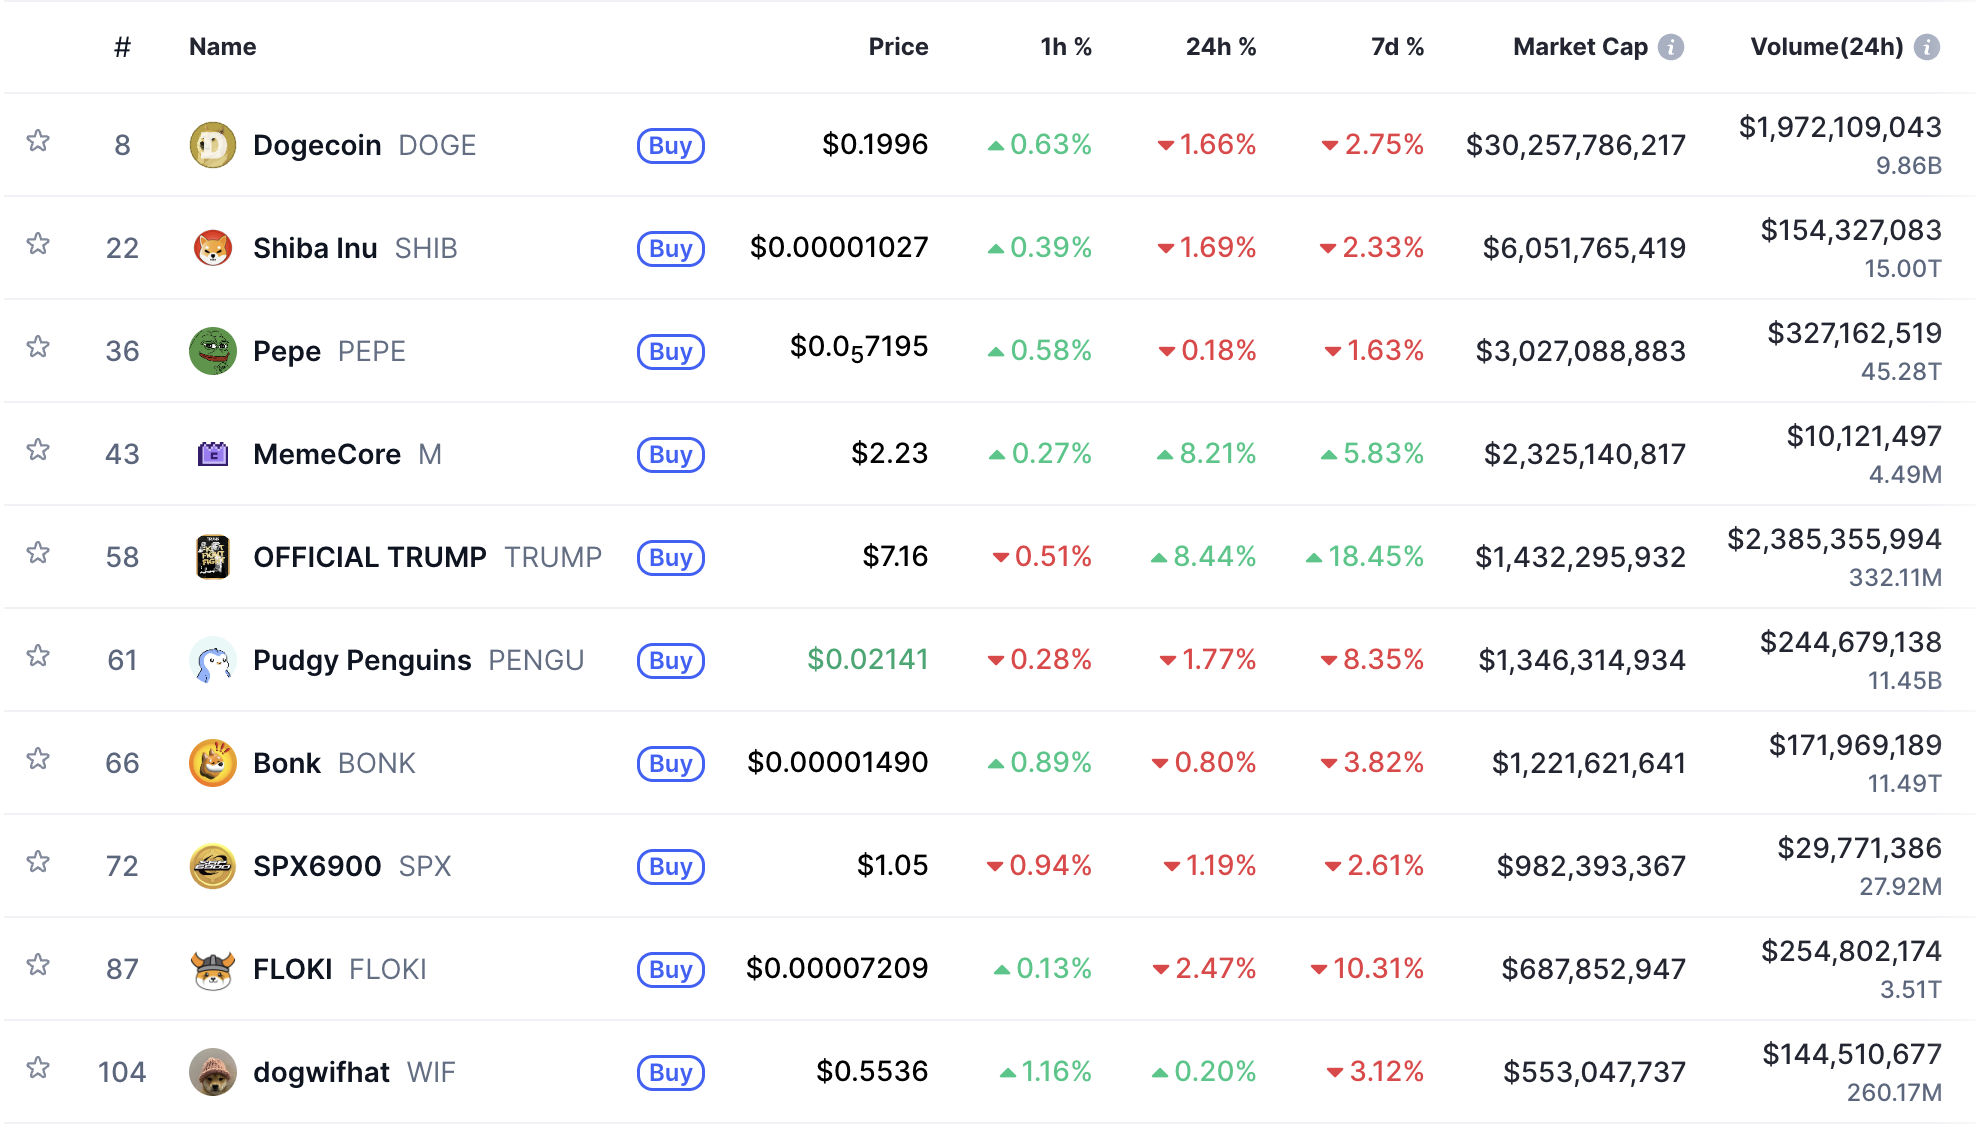Add dogwifhat to watchlist via star

point(38,1068)
